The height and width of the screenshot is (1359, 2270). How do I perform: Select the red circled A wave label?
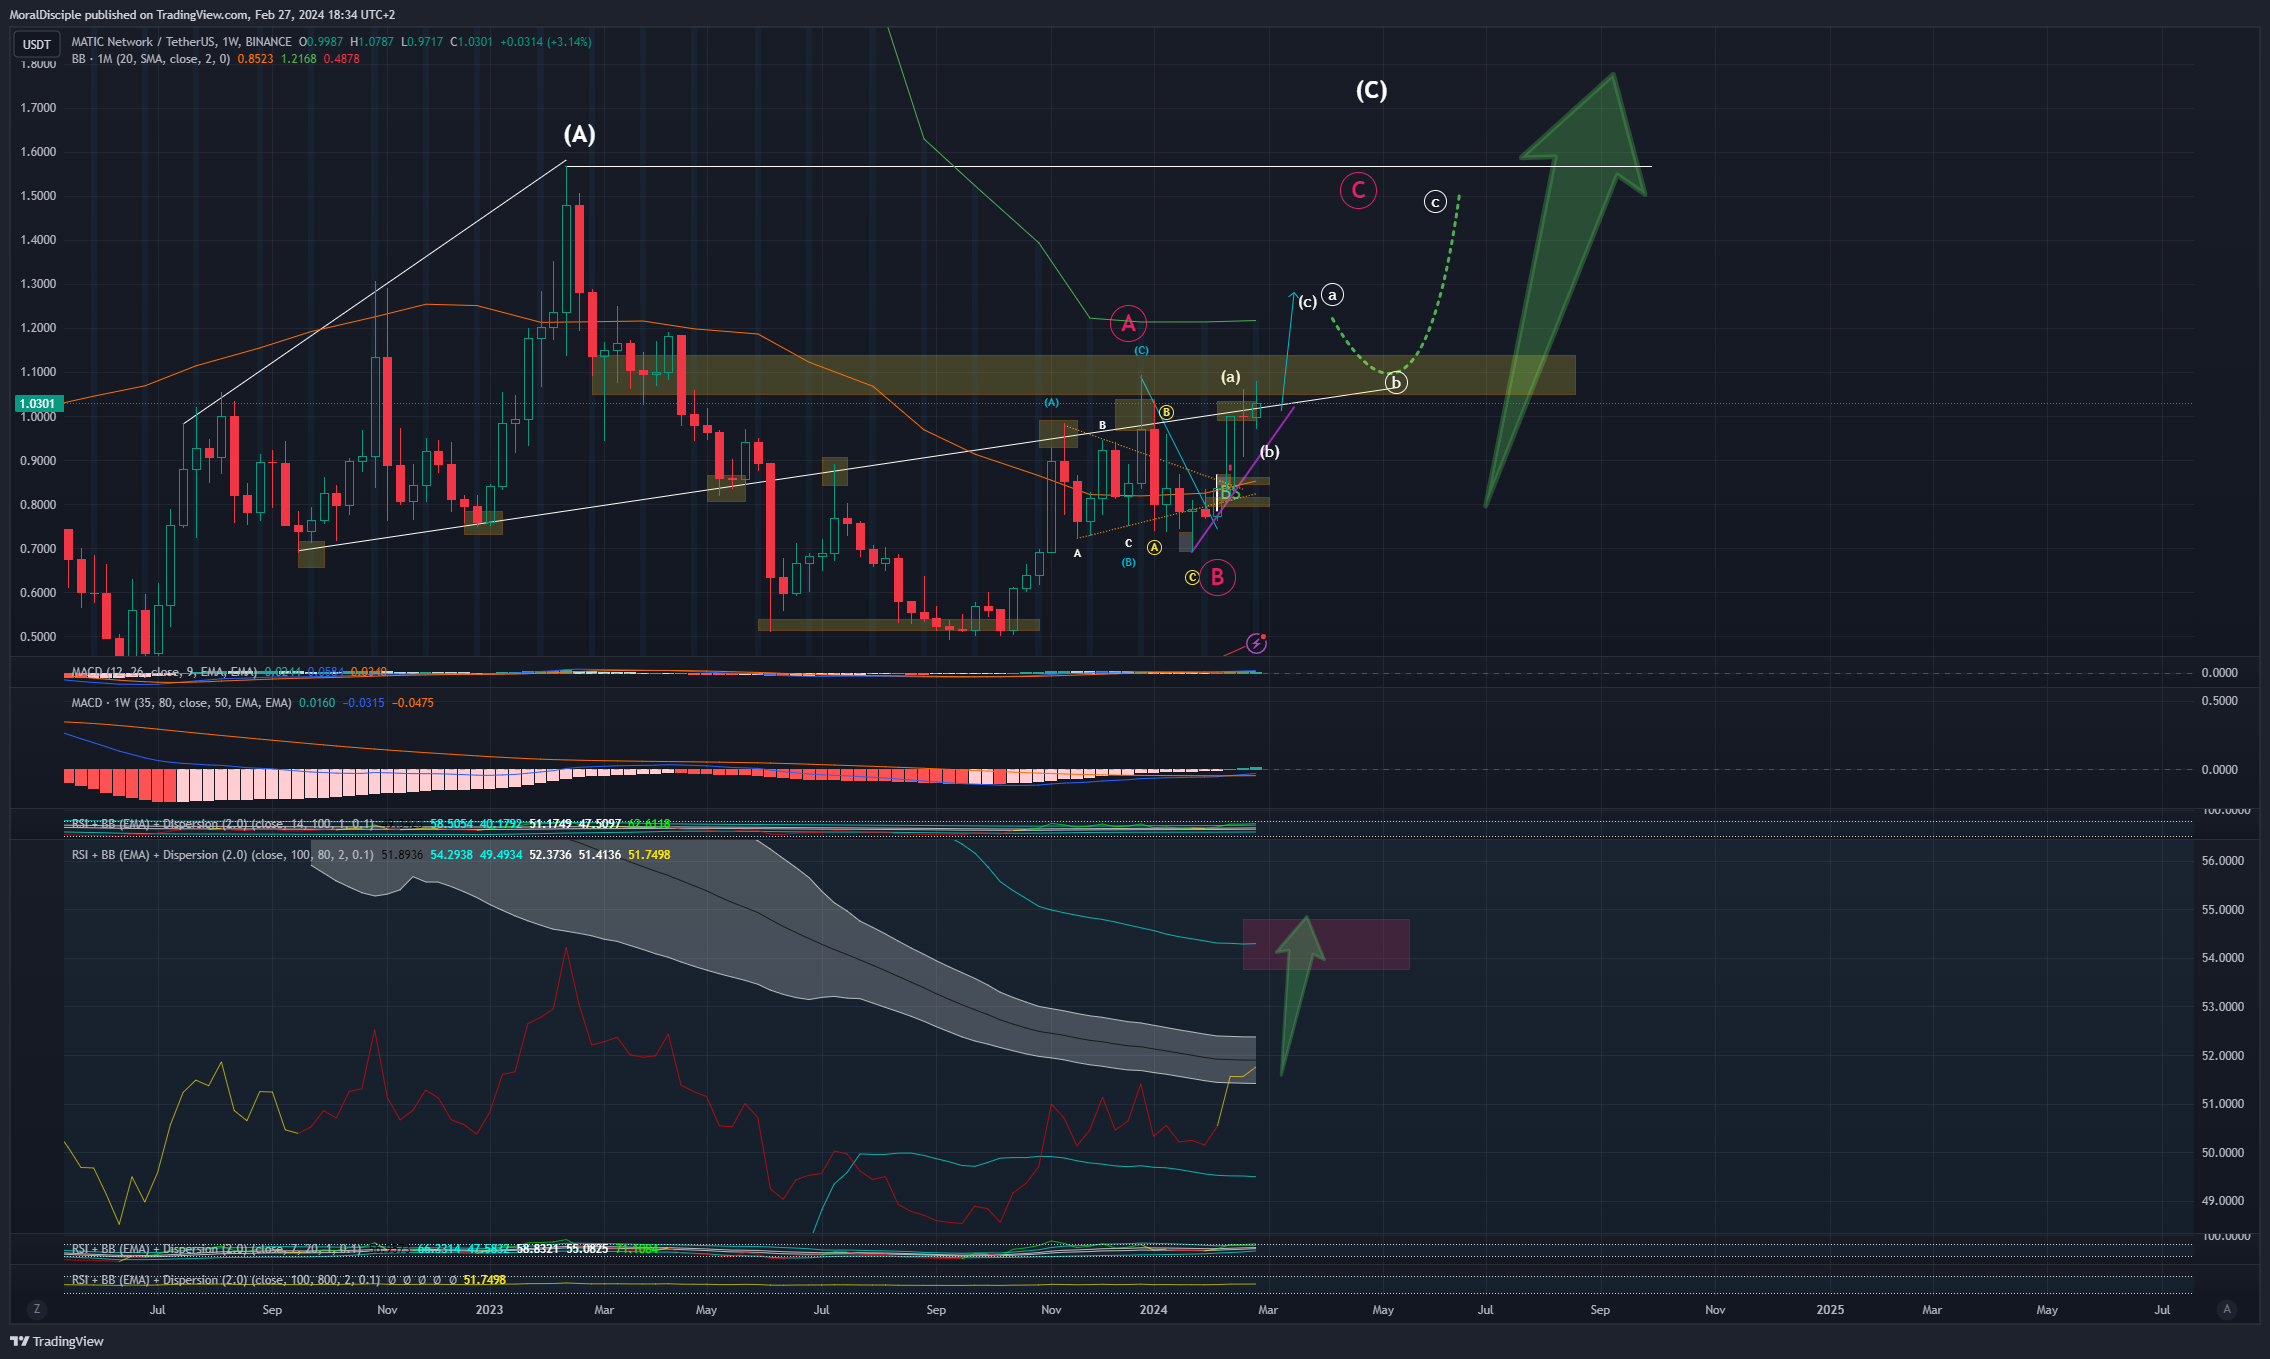click(x=1128, y=323)
